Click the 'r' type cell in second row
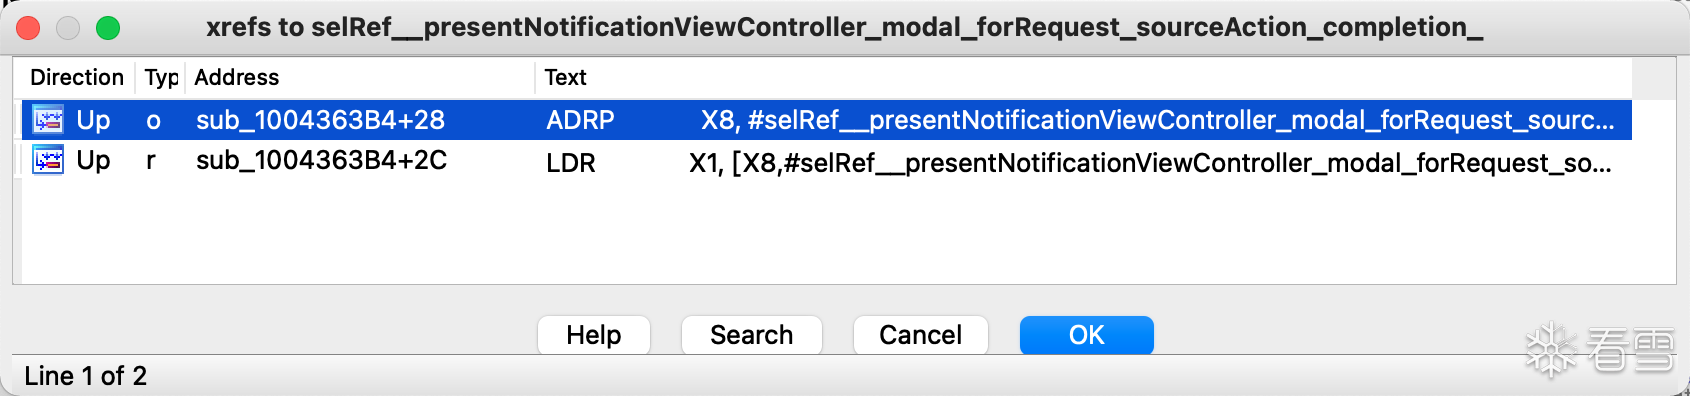1690x396 pixels. coord(151,161)
